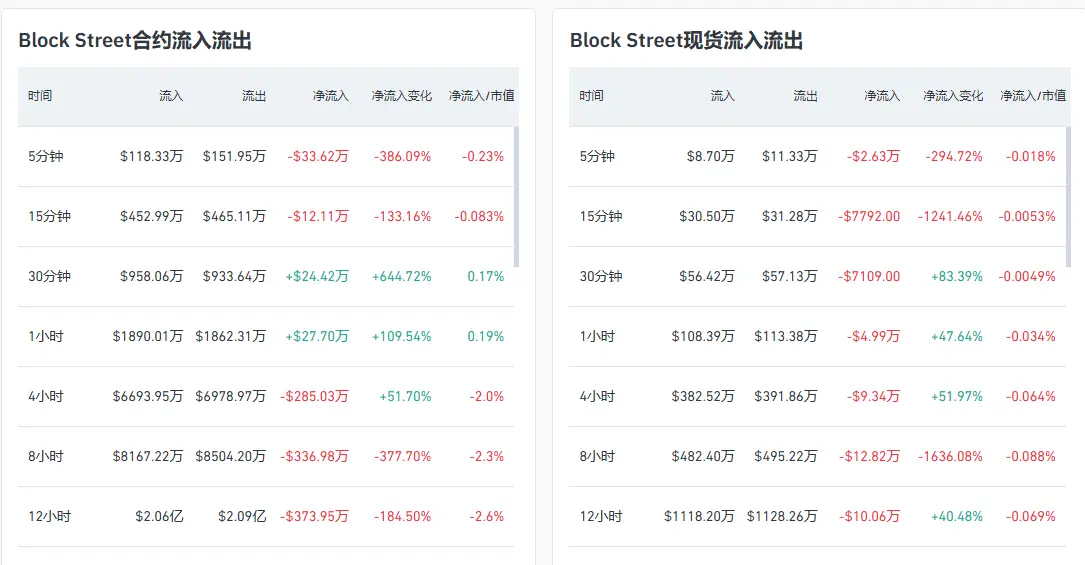Screen dimensions: 1085x565
Task: Click the inflow value $452.99万
Action: pos(152,216)
